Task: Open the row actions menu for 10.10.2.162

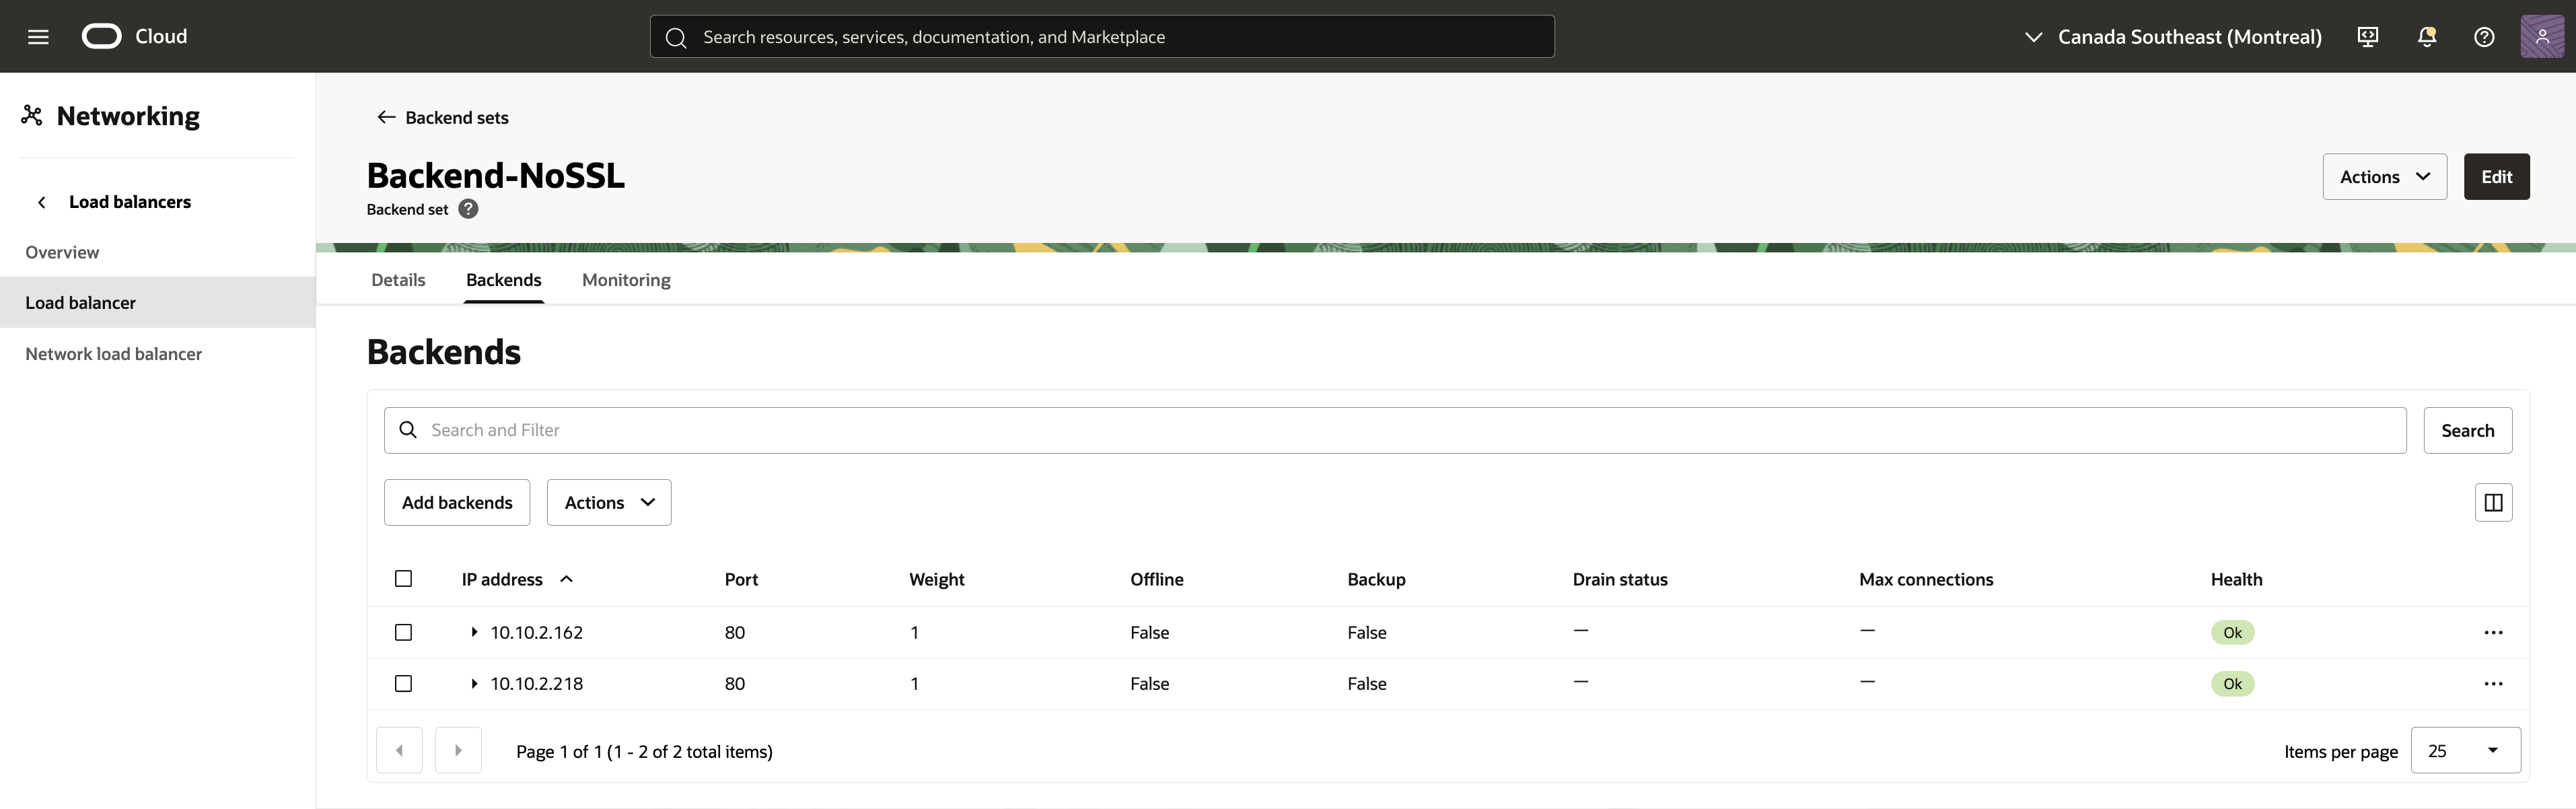Action: point(2494,632)
